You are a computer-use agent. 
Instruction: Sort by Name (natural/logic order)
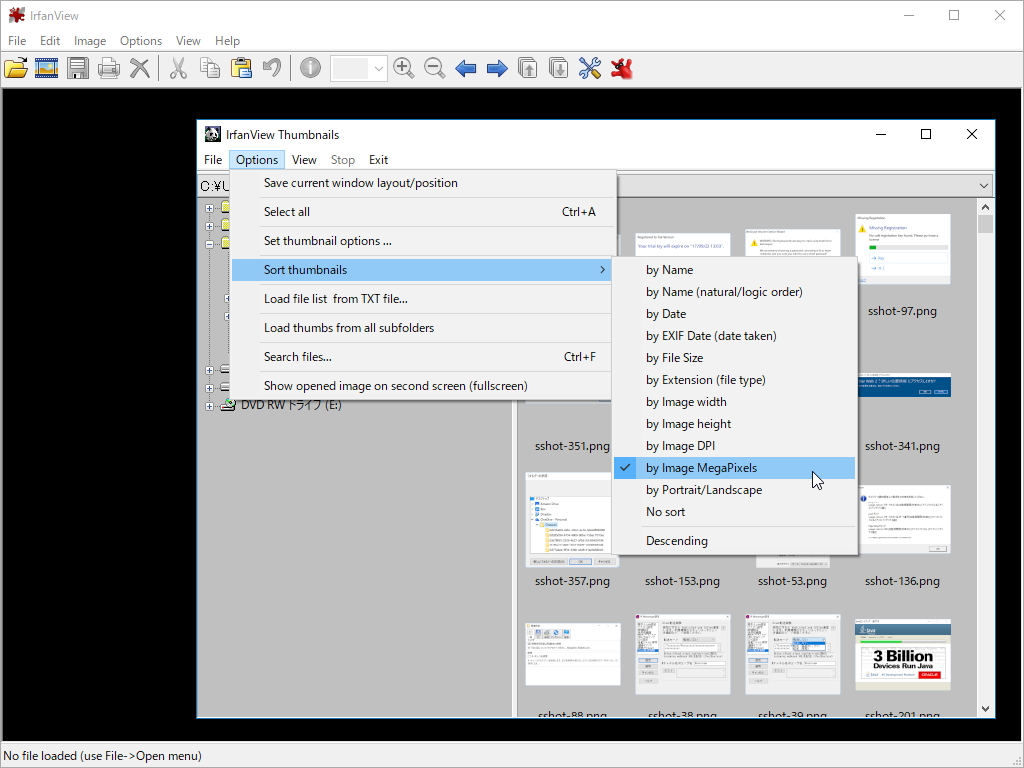735,292
